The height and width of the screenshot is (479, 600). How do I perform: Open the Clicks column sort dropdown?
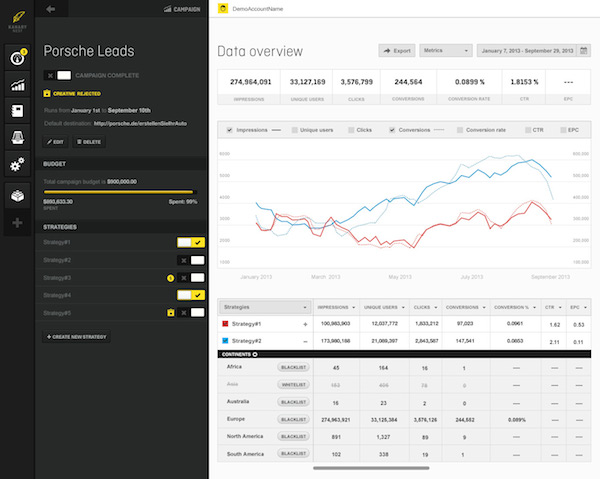pyautogui.click(x=435, y=308)
